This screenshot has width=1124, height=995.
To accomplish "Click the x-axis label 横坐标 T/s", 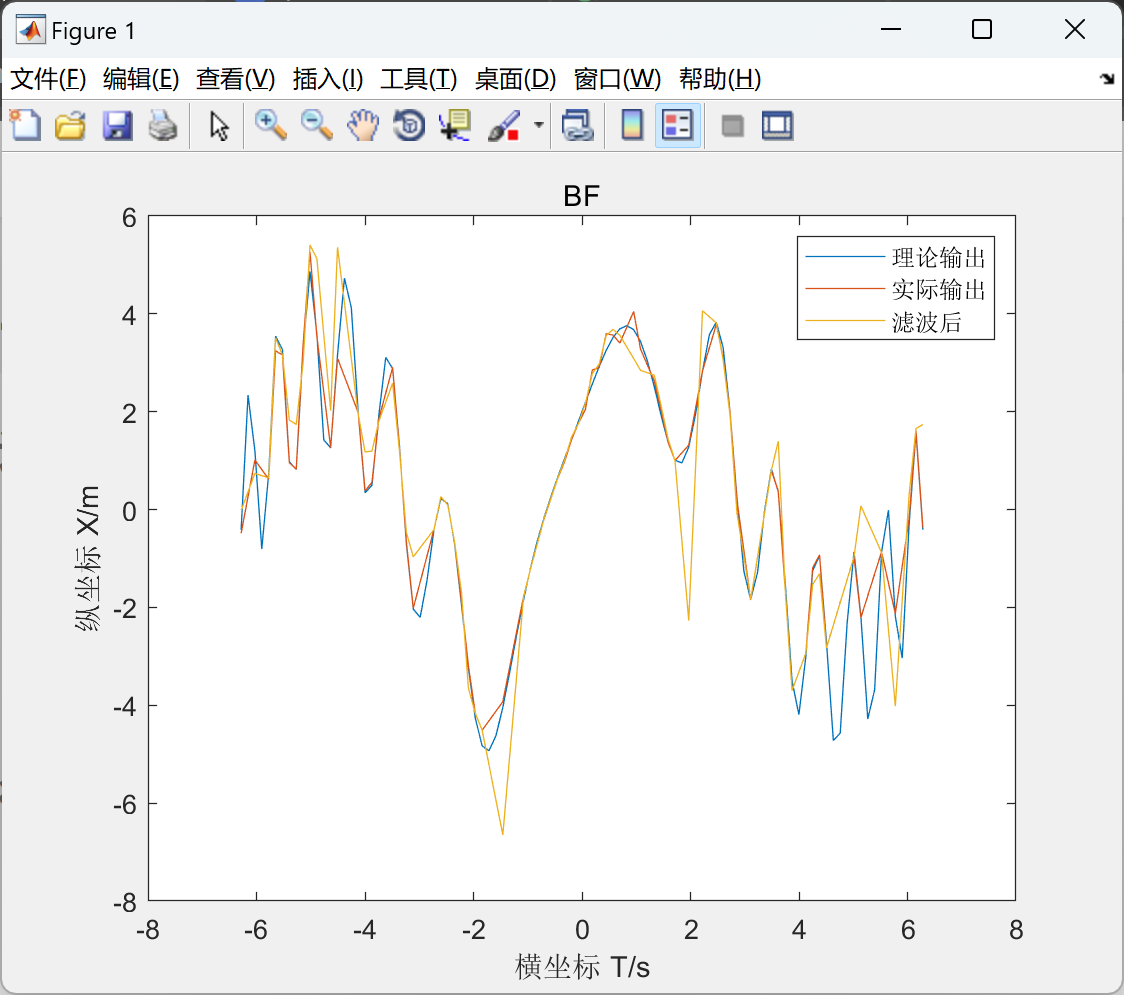I will pyautogui.click(x=581, y=966).
